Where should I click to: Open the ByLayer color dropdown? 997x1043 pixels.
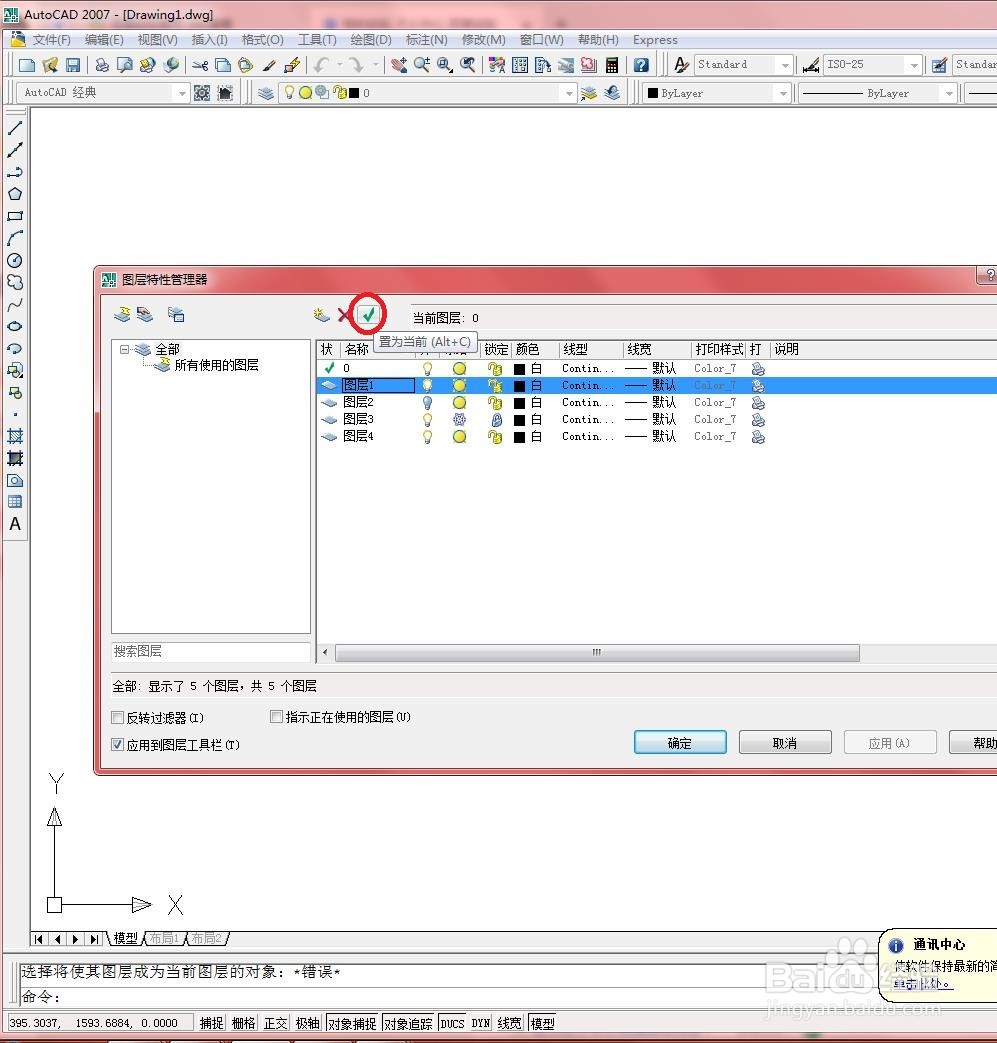[x=783, y=93]
